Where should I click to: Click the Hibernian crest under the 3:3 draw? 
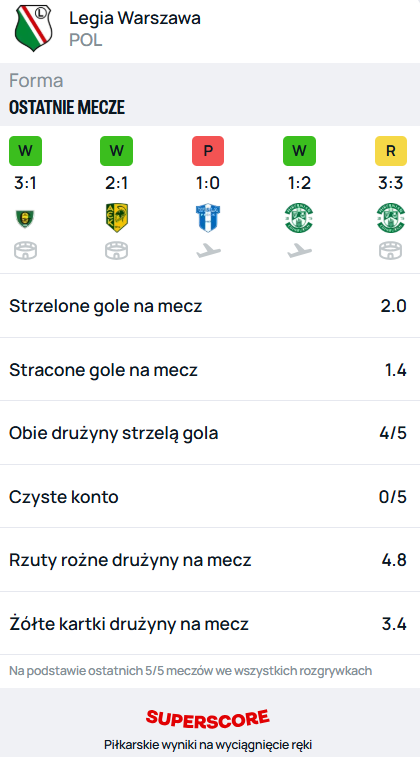391,218
